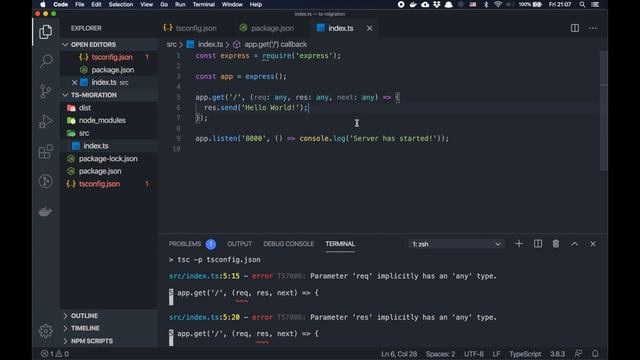
Task: Create a new terminal with plus icon
Action: [x=519, y=244]
